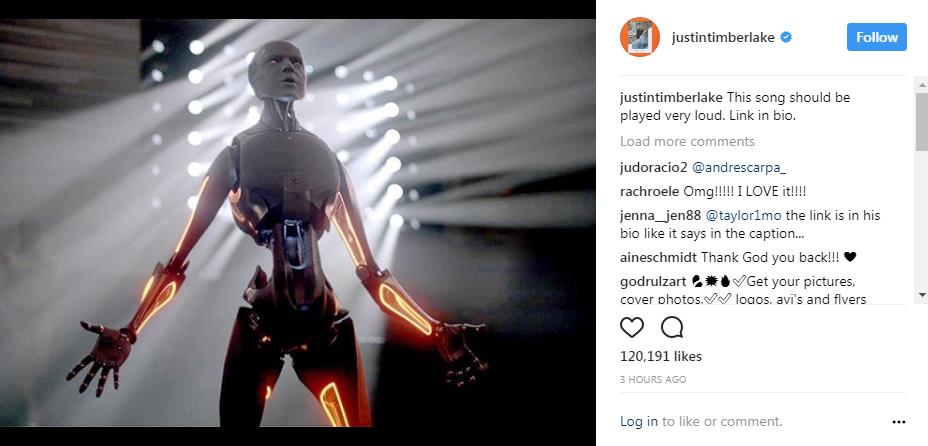Viewport: 928px width, 446px height.
Task: Like the post with the heart icon
Action: click(x=631, y=327)
